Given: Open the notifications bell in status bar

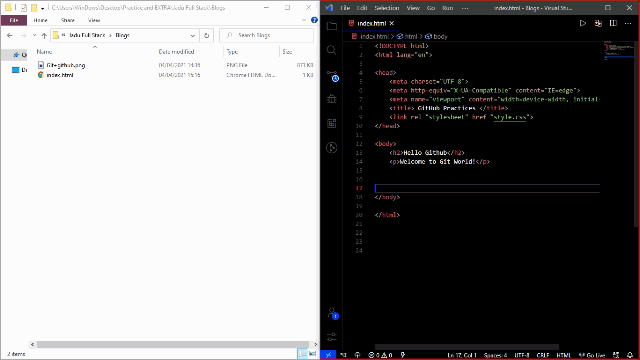Looking at the screenshot, I should click(630, 355).
